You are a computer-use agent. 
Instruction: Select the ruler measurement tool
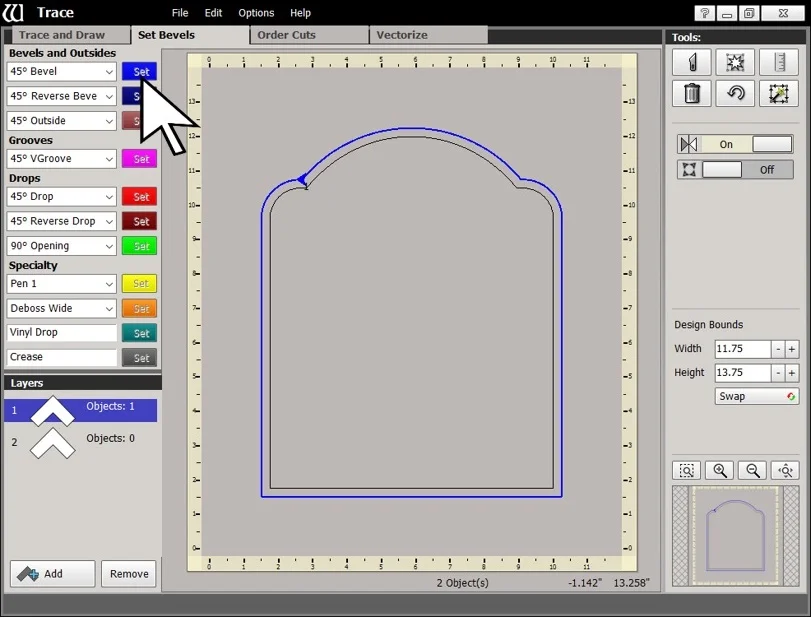click(779, 62)
